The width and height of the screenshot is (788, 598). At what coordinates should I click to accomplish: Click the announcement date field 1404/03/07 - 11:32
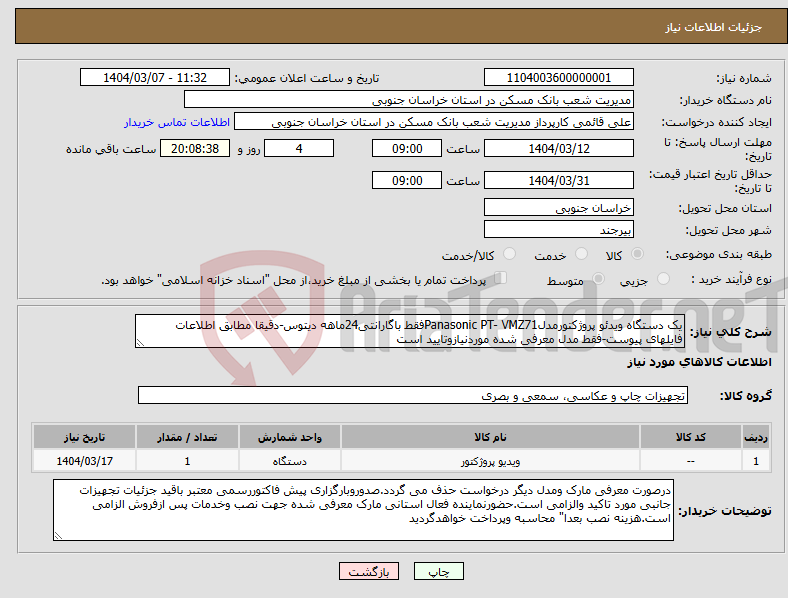[x=155, y=77]
